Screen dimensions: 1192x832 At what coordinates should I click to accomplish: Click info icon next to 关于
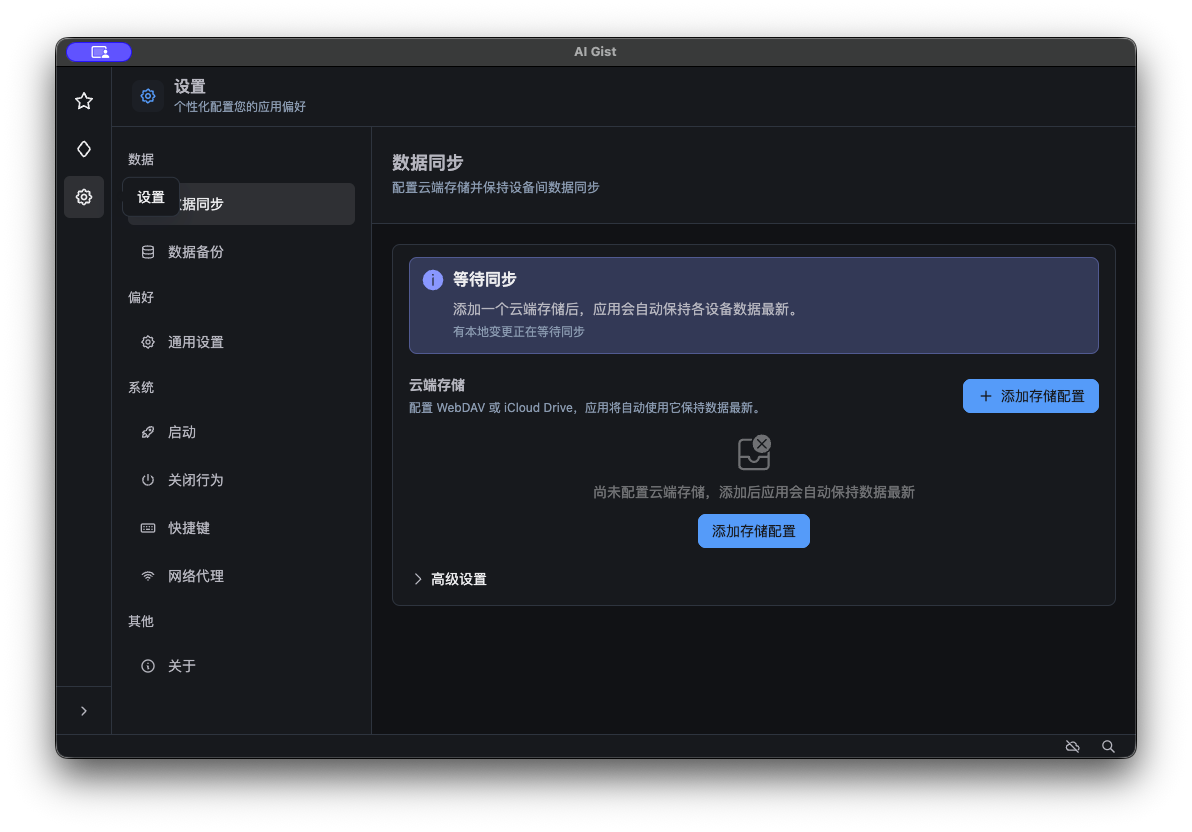(147, 666)
